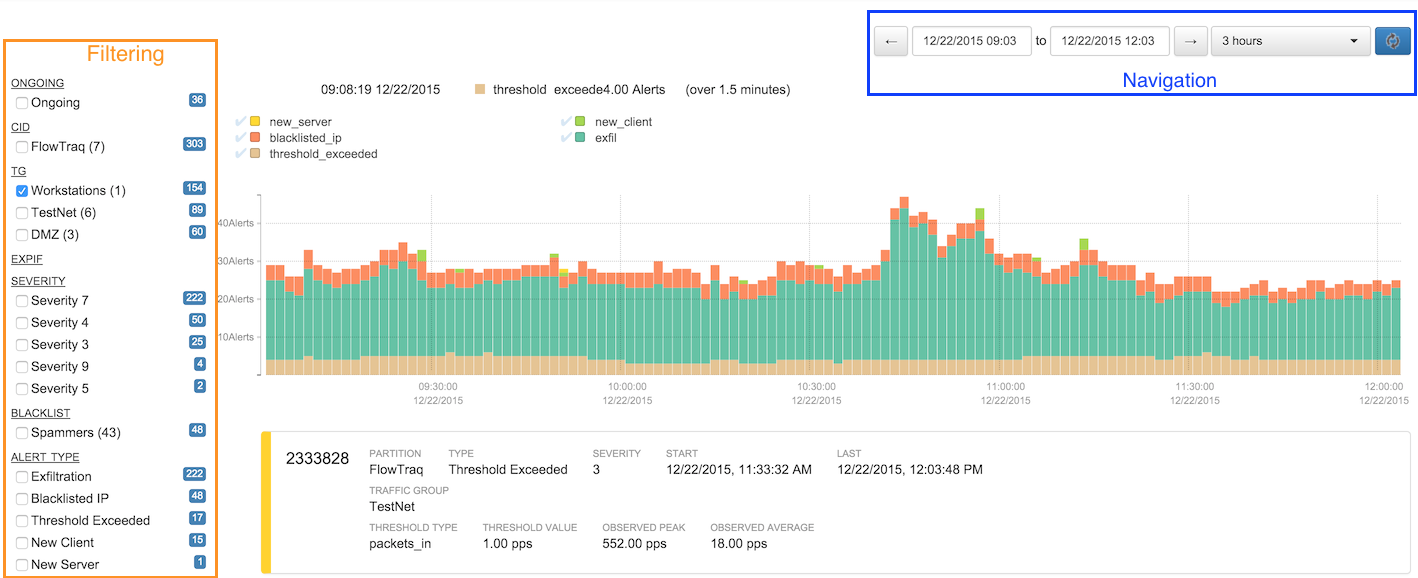This screenshot has width=1418, height=578.
Task: Click the ALERT TYPE section heading
Action: (x=45, y=457)
